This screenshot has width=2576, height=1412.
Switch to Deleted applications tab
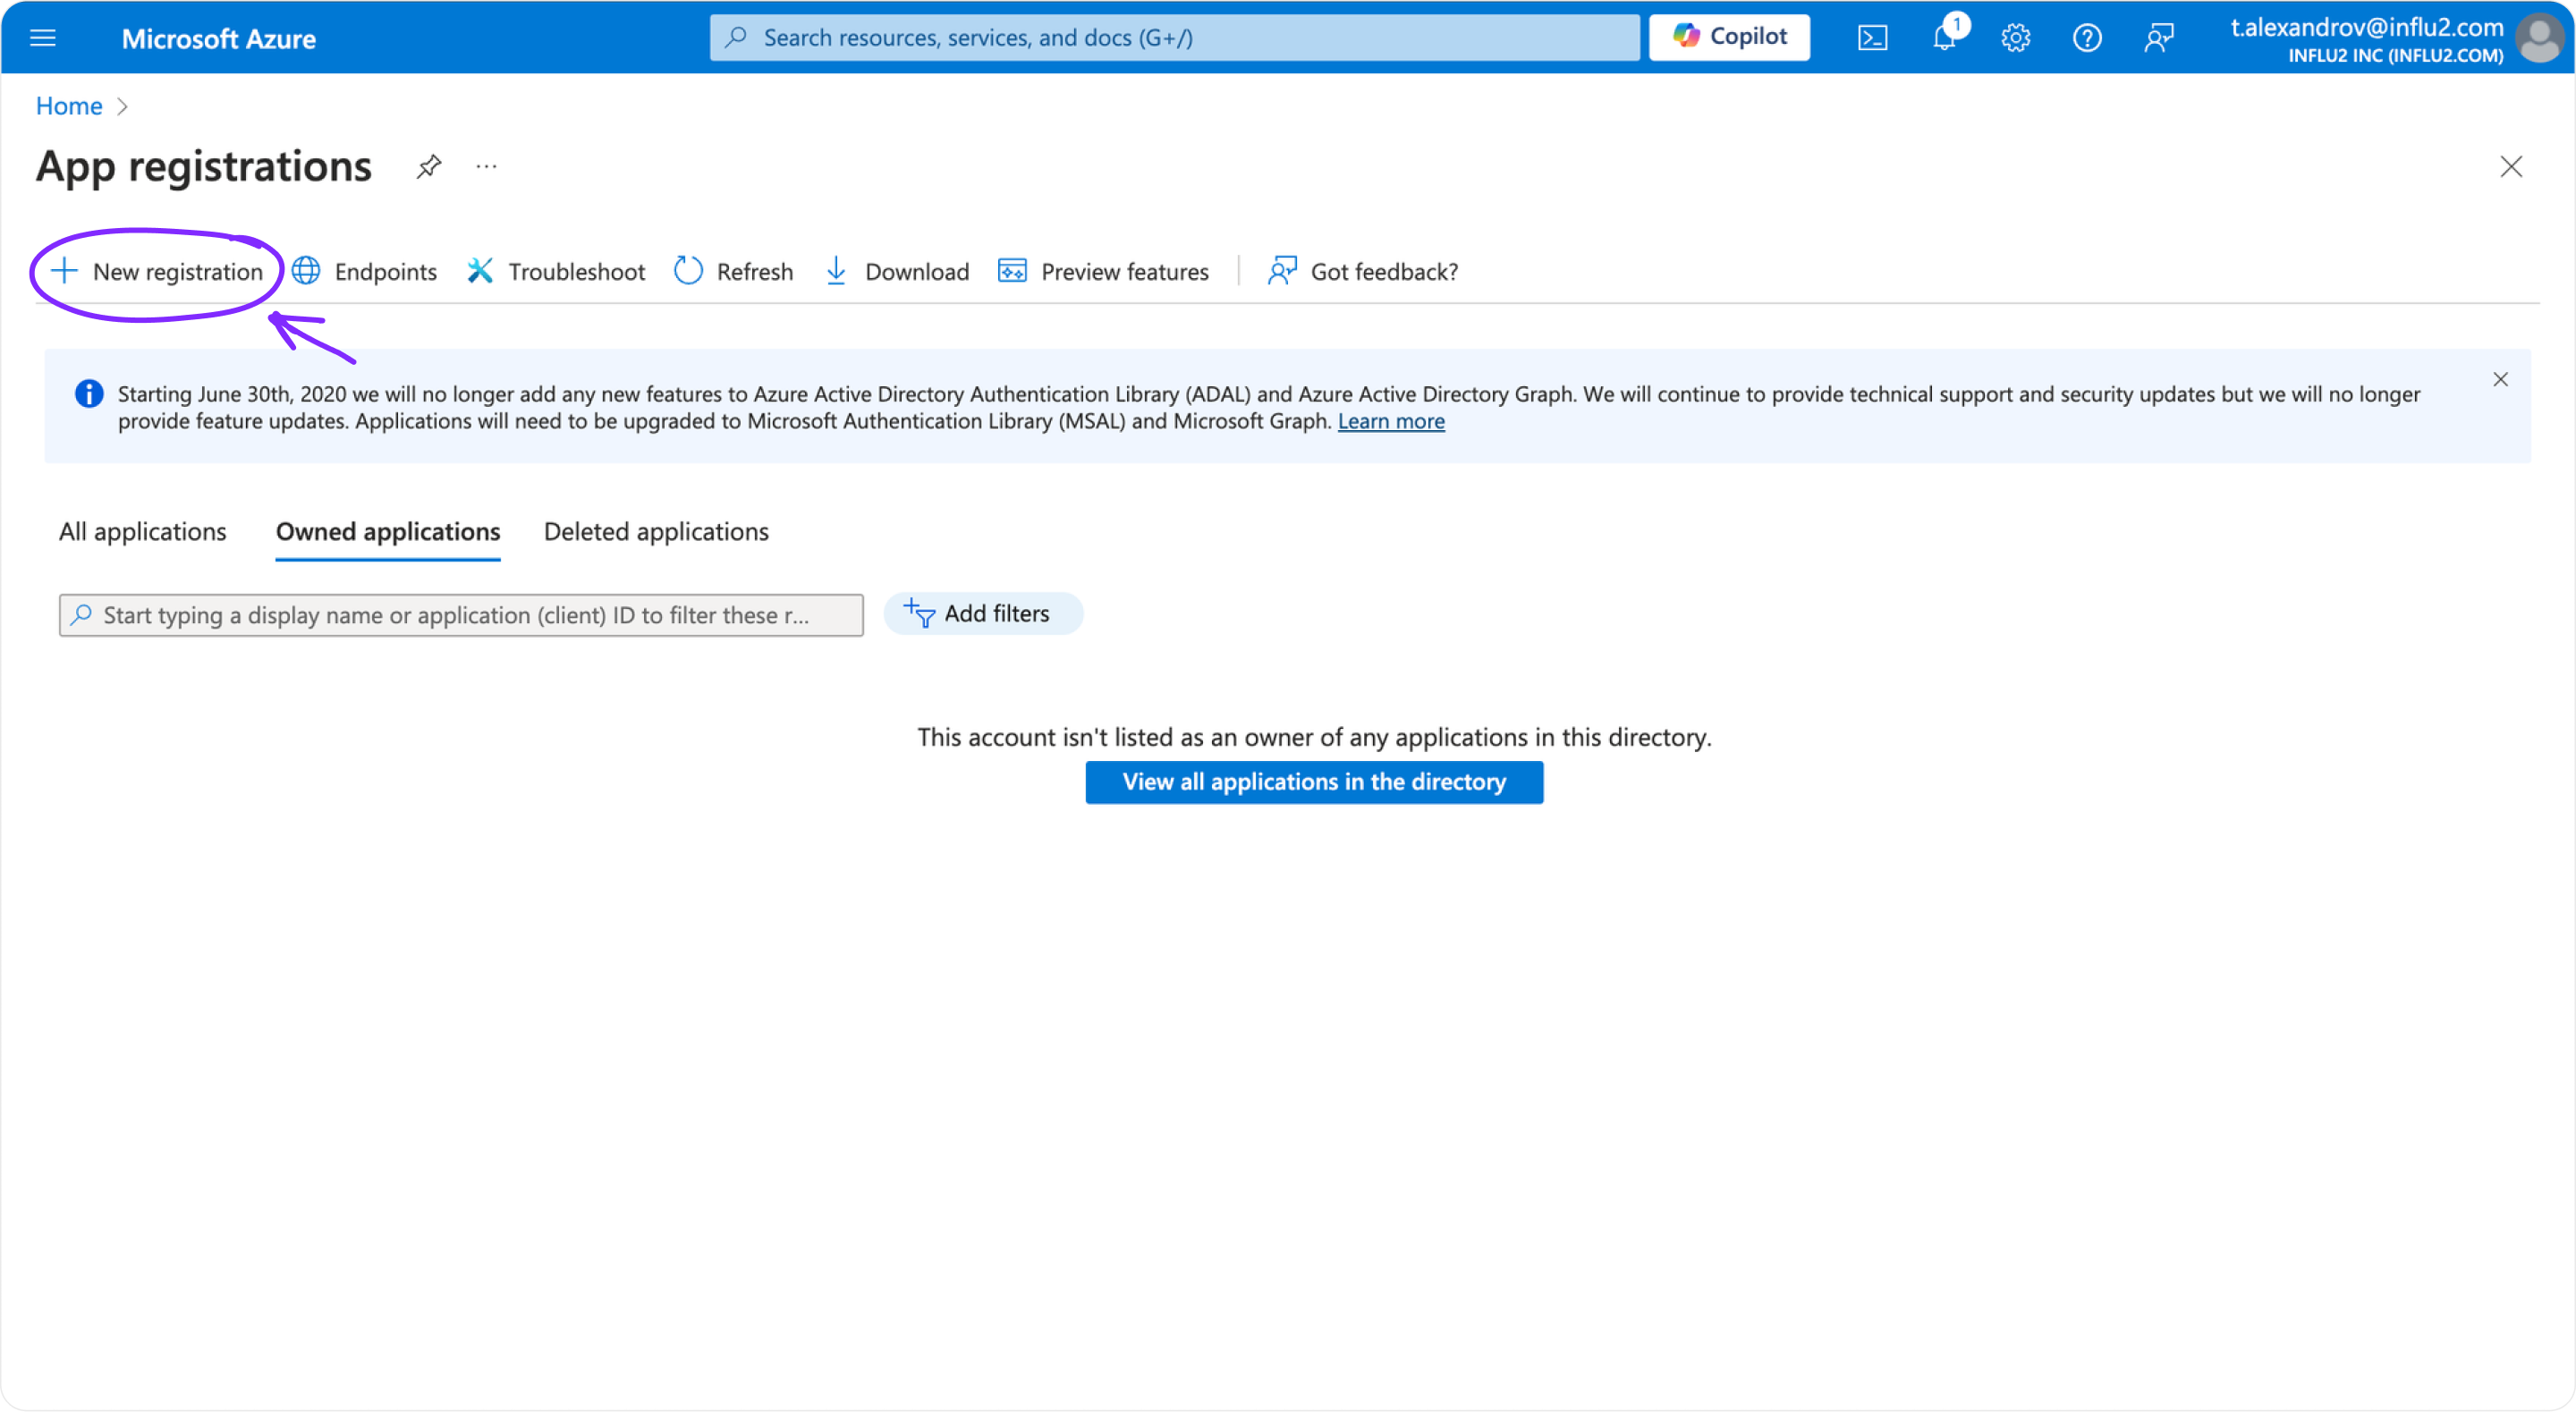pos(656,532)
